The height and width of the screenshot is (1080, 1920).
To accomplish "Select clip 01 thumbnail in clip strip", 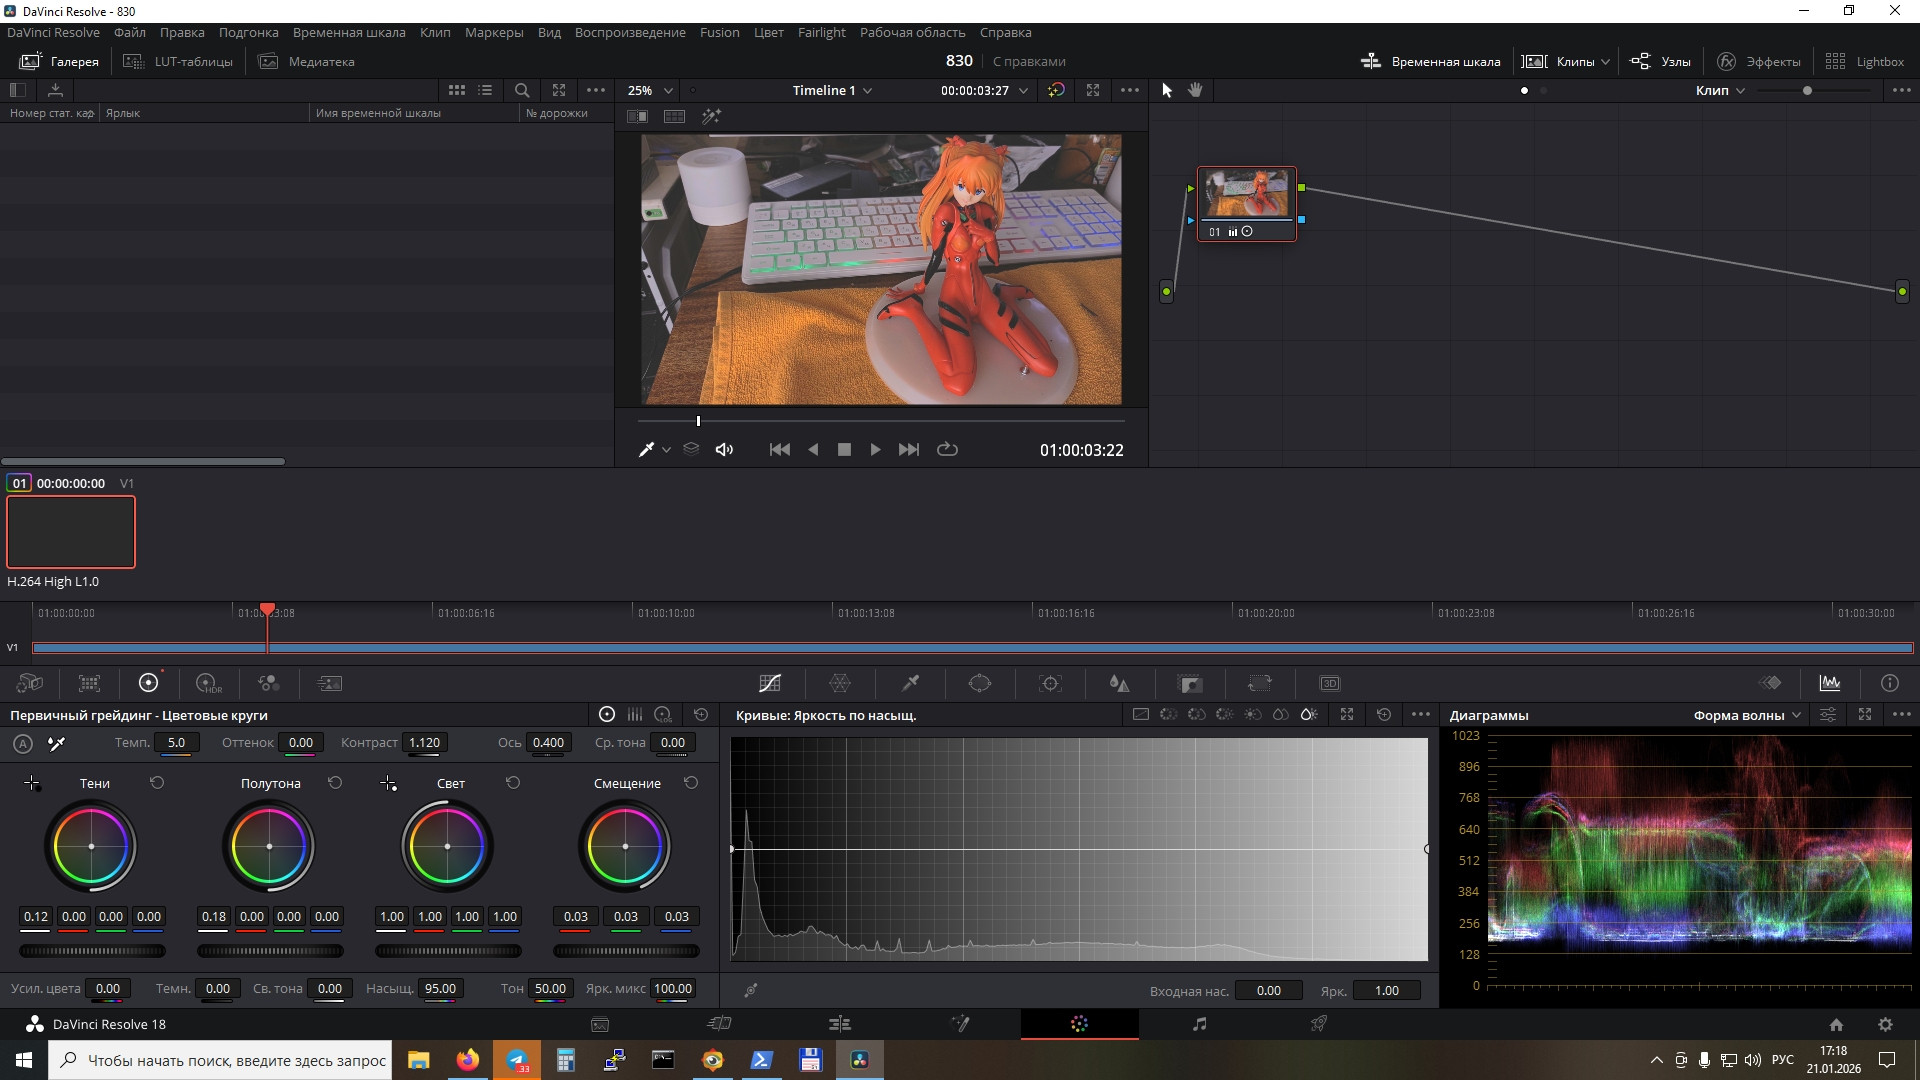I will (x=71, y=532).
